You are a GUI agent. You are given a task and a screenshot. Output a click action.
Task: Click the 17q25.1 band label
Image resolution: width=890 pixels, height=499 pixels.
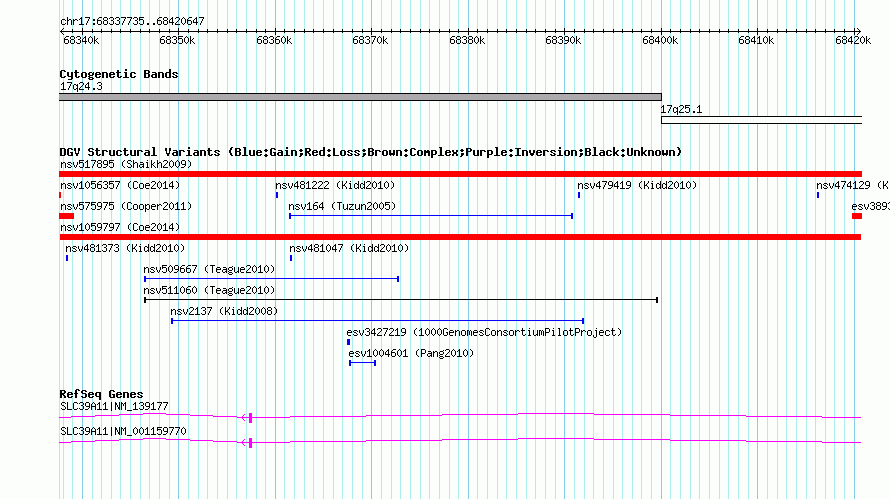click(x=681, y=109)
